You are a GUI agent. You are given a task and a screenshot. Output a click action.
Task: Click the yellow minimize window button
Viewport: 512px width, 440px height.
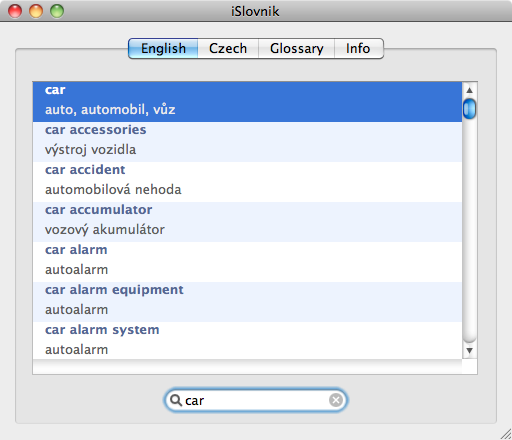pyautogui.click(x=36, y=11)
